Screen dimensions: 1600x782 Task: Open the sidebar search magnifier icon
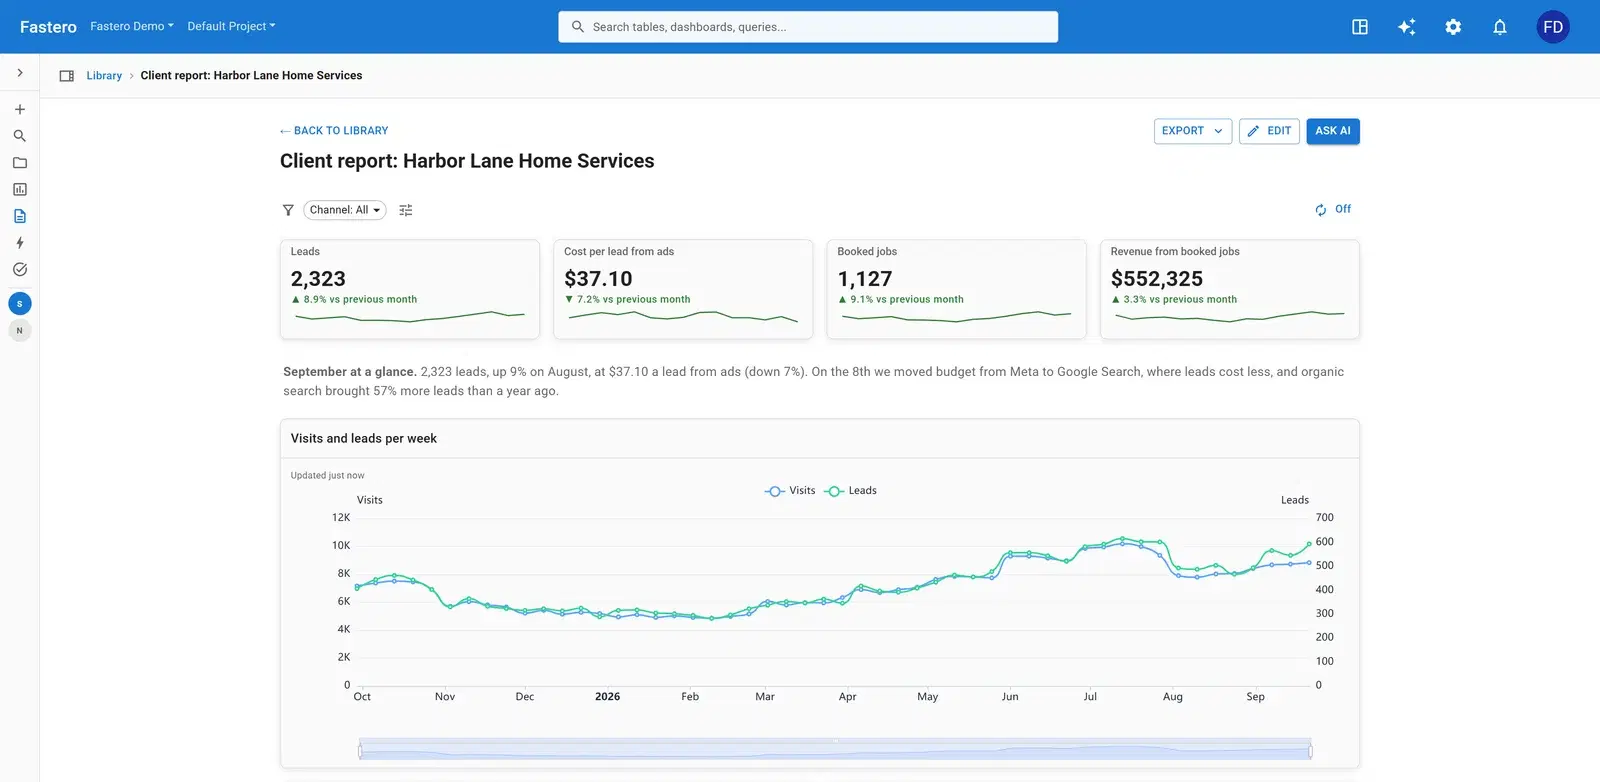[19, 136]
